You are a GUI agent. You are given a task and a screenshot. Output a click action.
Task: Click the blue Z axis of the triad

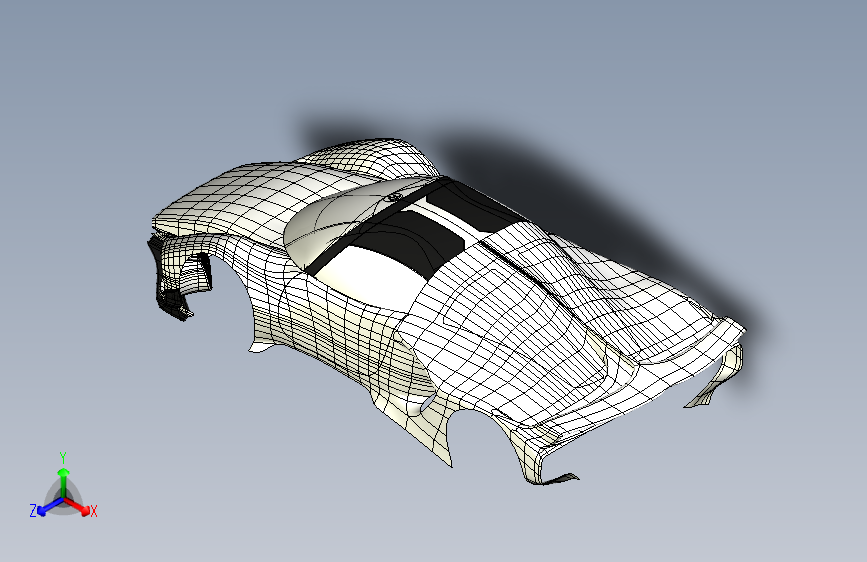[50, 507]
